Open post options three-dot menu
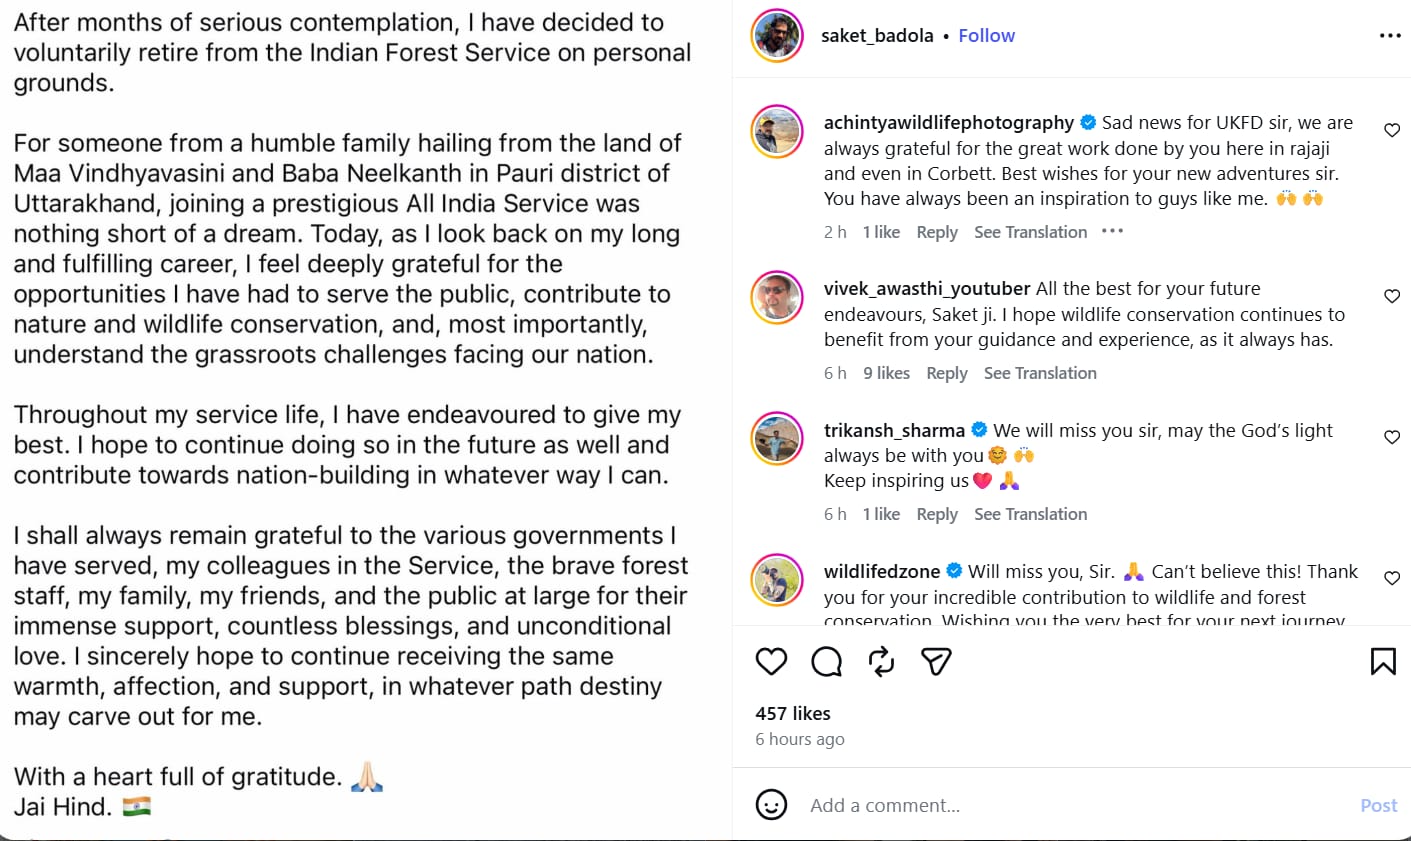This screenshot has height=841, width=1411. [x=1390, y=35]
